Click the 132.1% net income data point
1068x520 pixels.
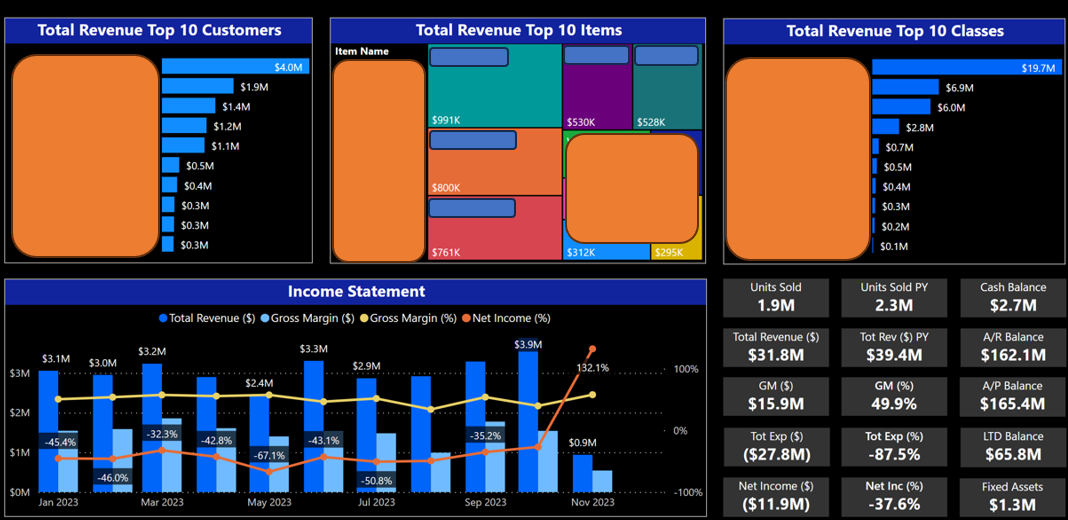pyautogui.click(x=592, y=349)
